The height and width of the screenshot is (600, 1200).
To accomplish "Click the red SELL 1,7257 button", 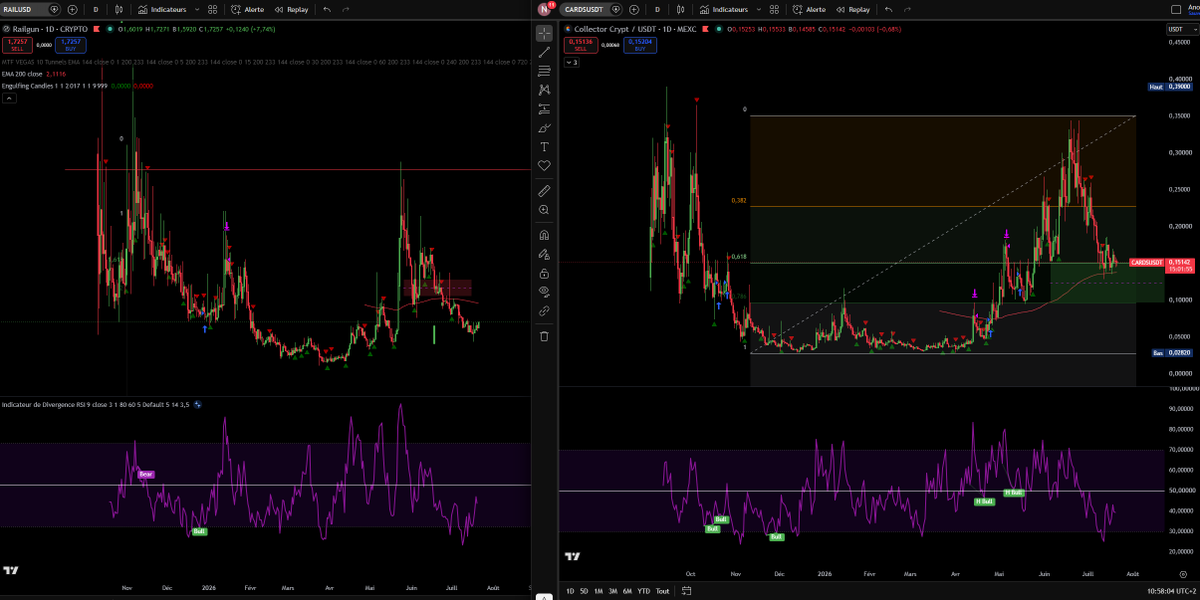I will (x=17, y=44).
